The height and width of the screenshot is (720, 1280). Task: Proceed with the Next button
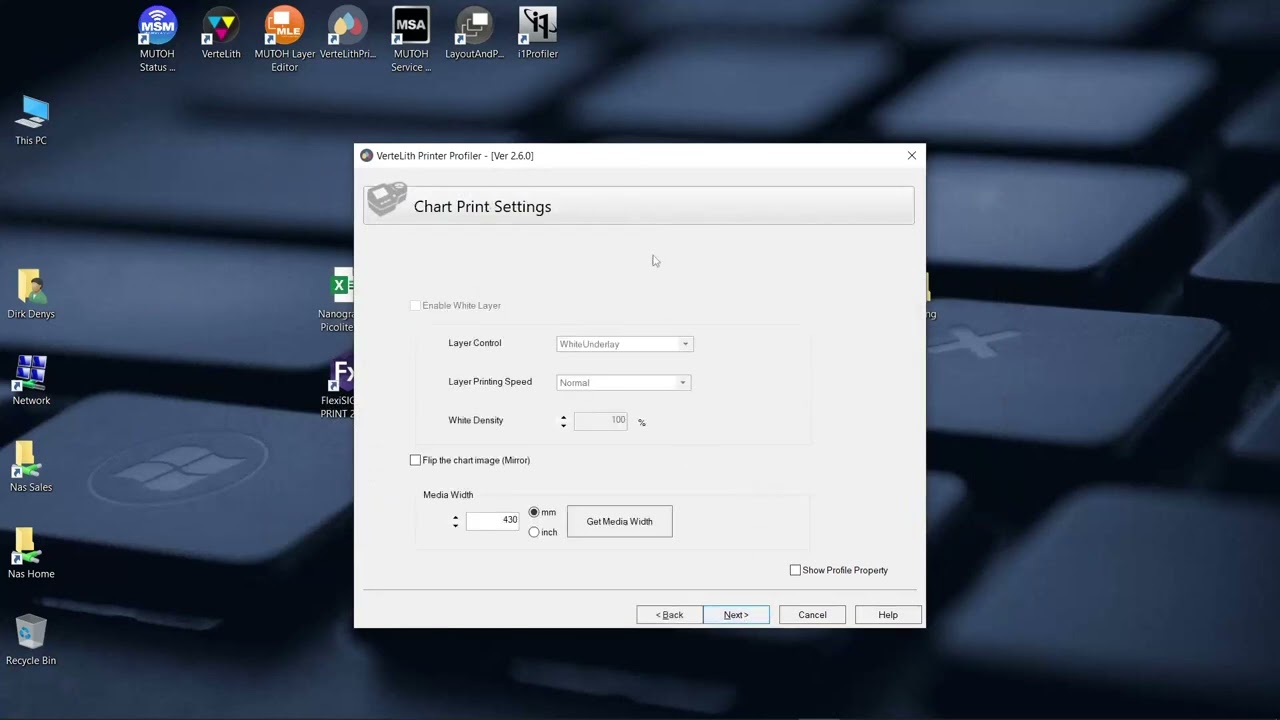point(736,615)
